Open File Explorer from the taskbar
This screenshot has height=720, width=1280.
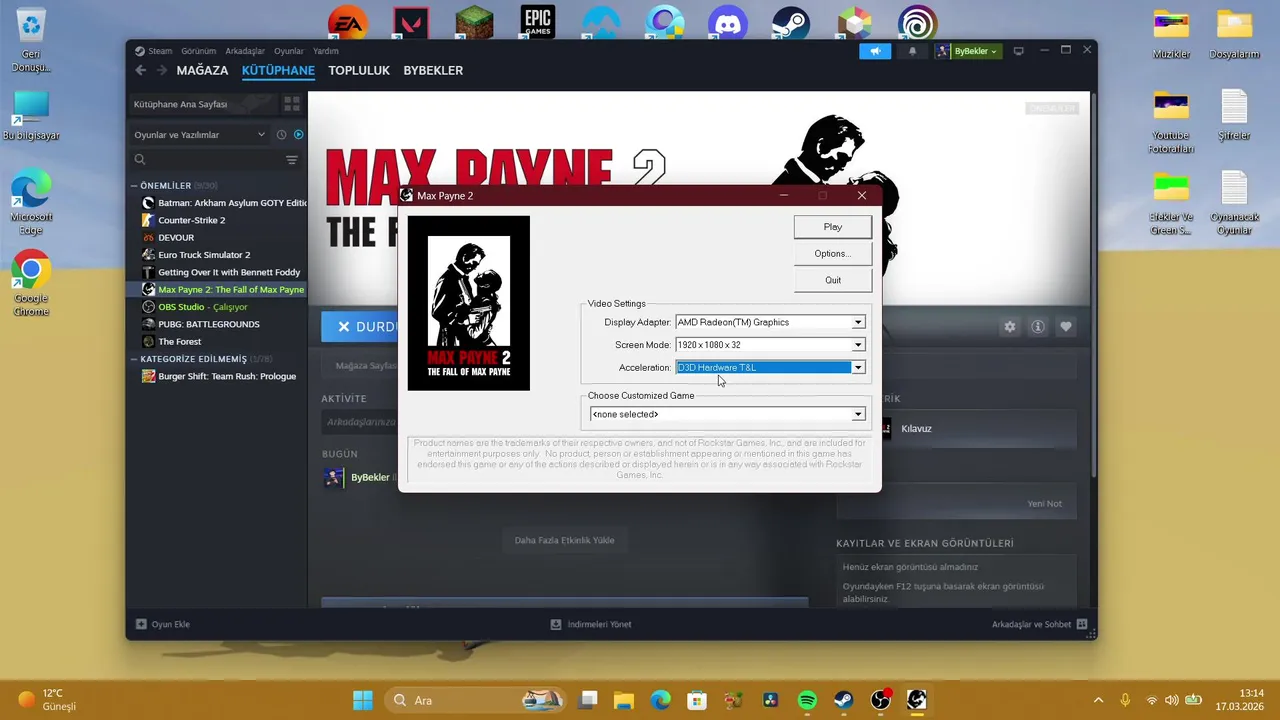(624, 700)
